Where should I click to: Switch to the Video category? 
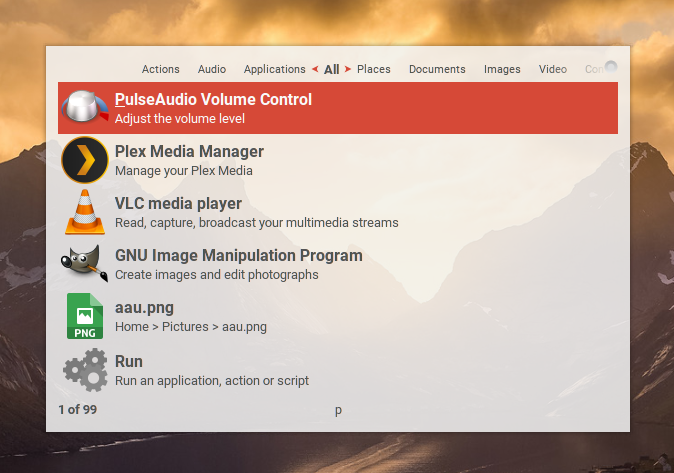click(x=553, y=69)
